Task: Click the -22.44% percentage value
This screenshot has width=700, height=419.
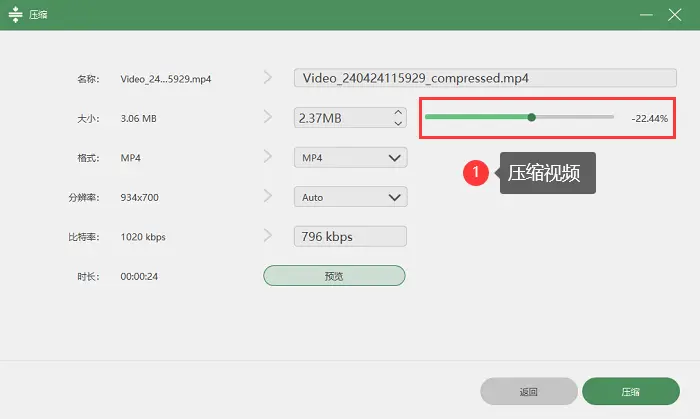Action: click(650, 118)
